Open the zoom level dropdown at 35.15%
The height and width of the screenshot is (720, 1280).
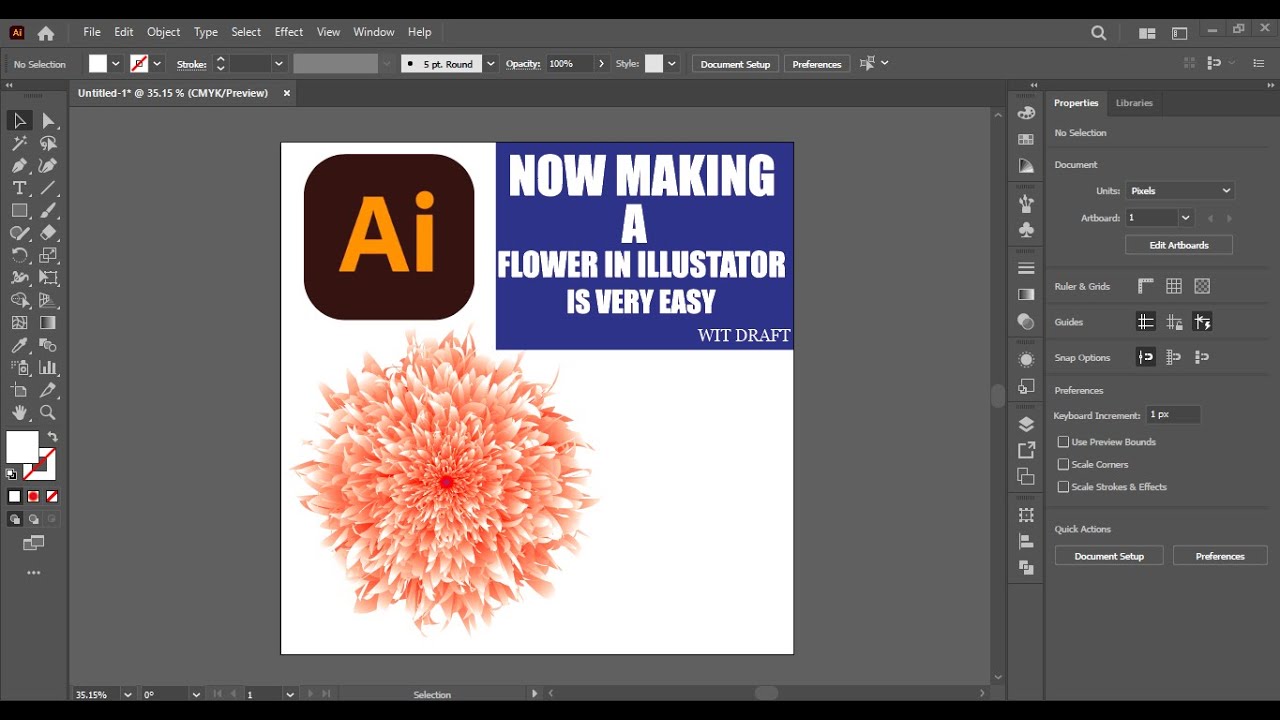click(x=127, y=694)
